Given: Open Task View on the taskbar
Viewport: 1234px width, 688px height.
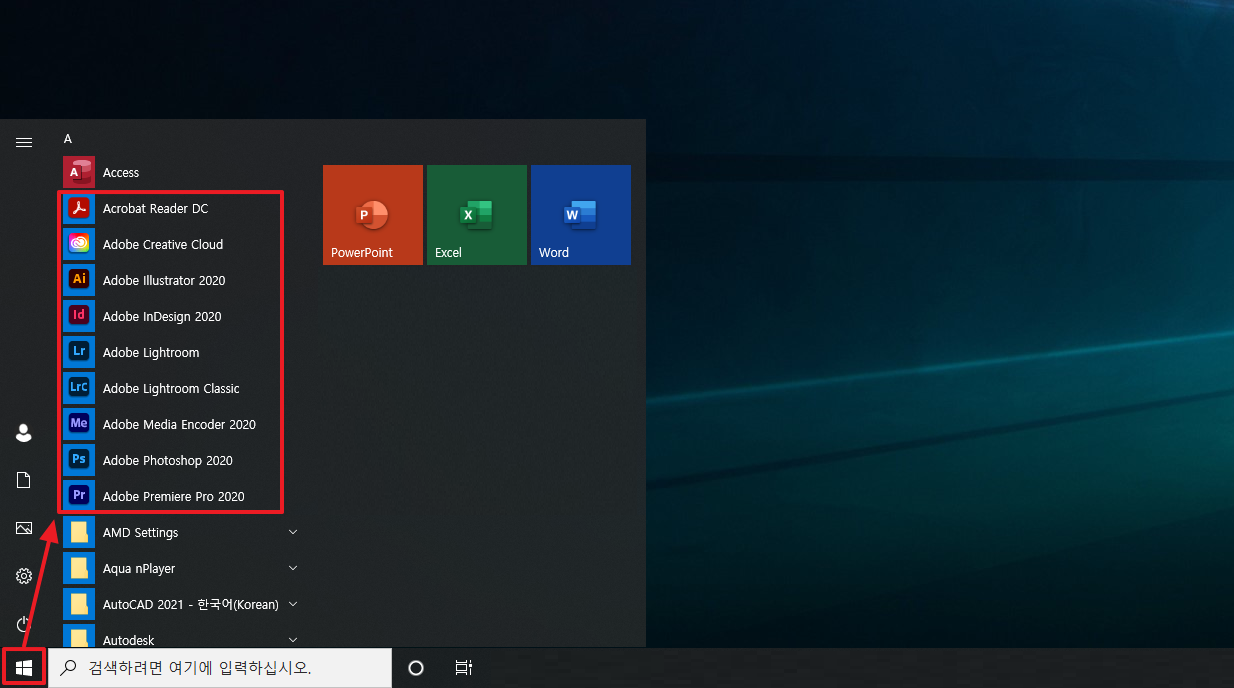Looking at the screenshot, I should tap(463, 667).
